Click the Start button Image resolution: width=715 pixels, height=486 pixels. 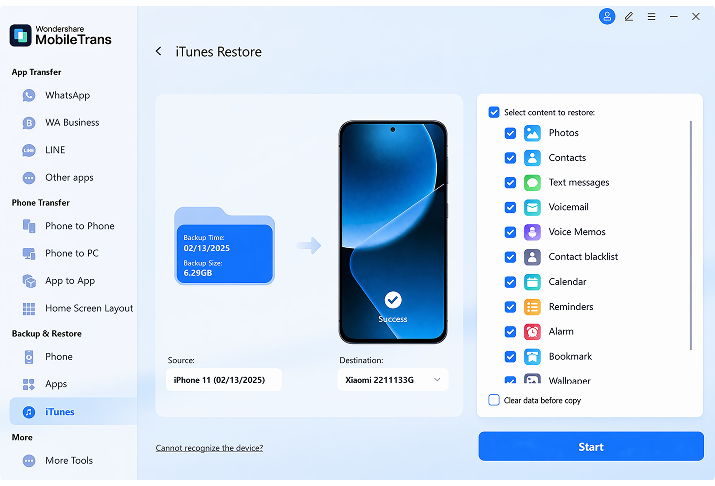(591, 446)
